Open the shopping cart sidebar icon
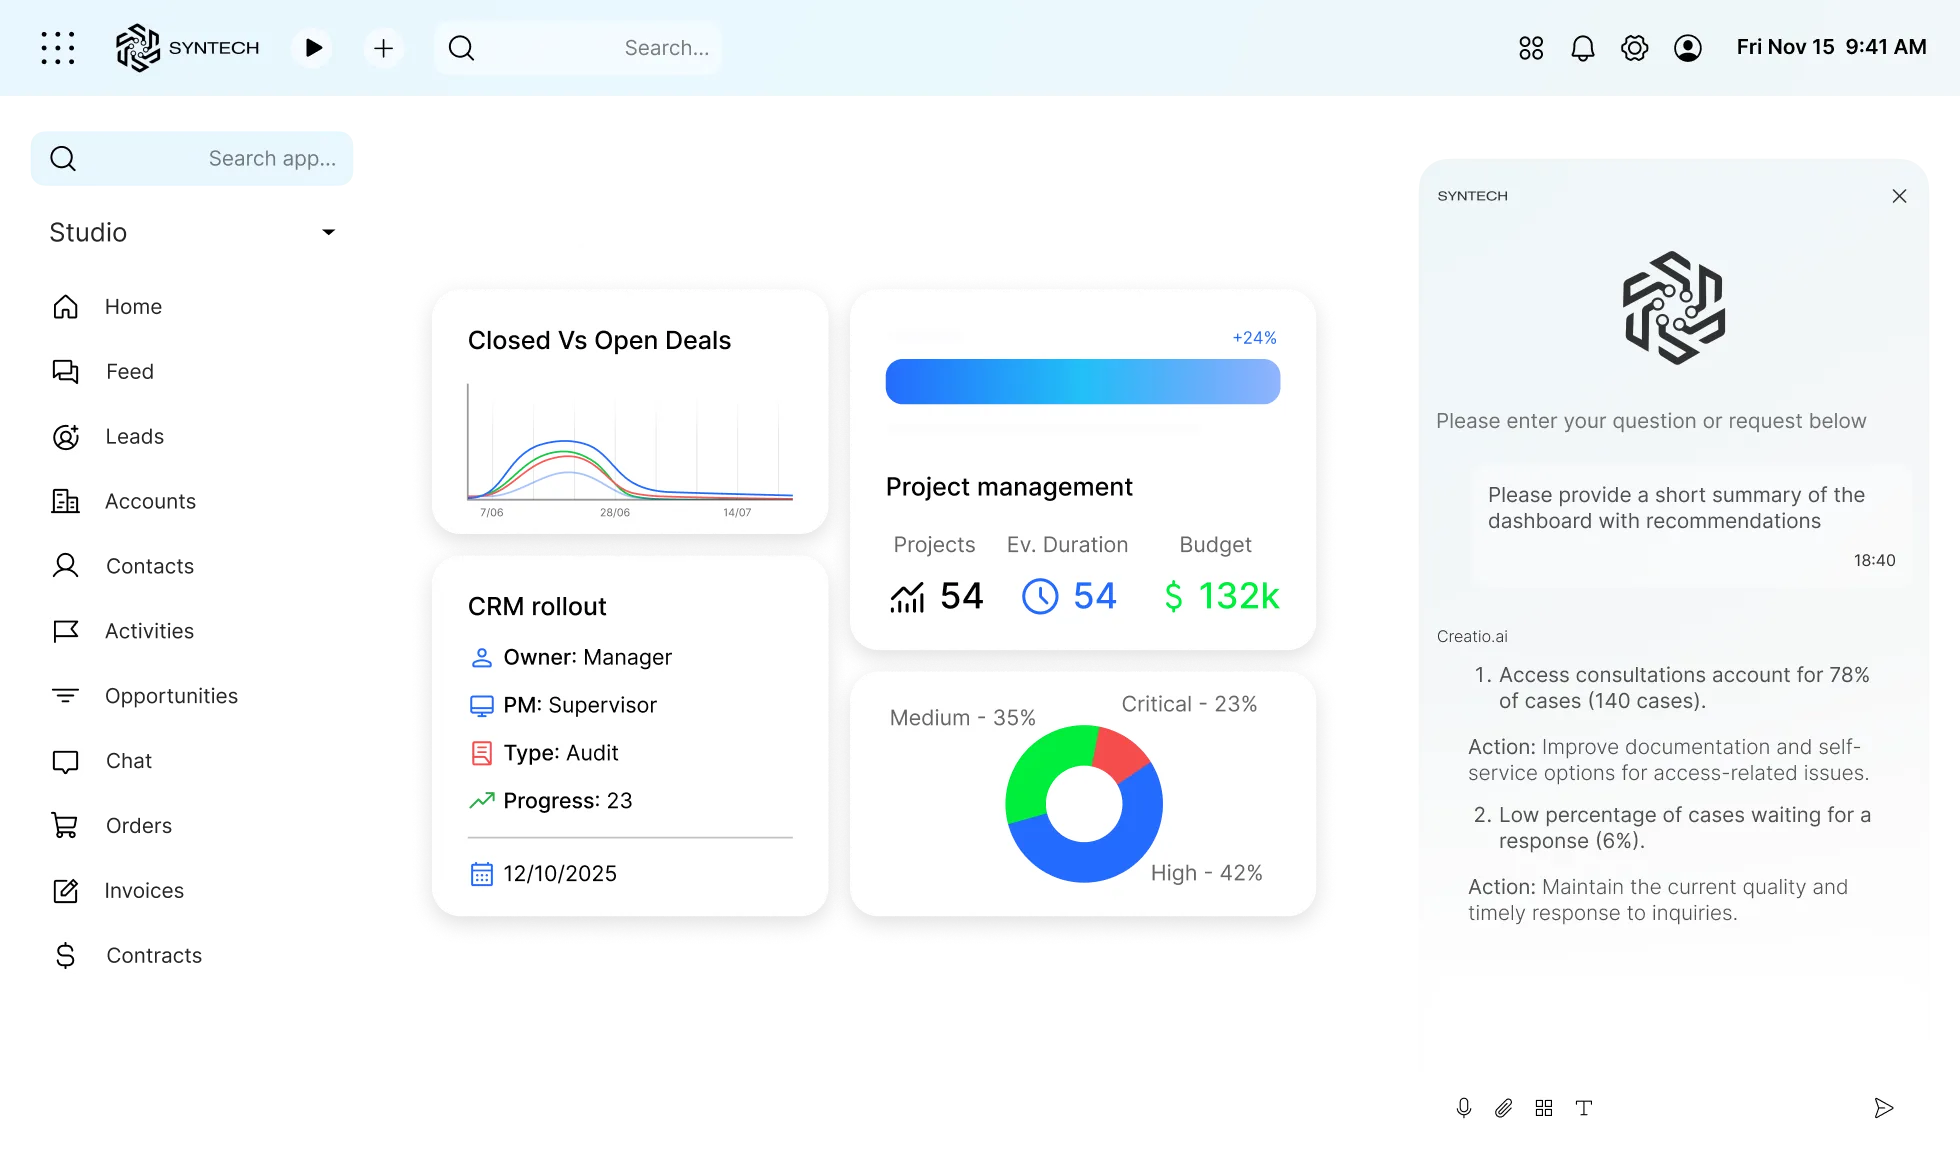The height and width of the screenshot is (1153, 1960). [x=65, y=826]
